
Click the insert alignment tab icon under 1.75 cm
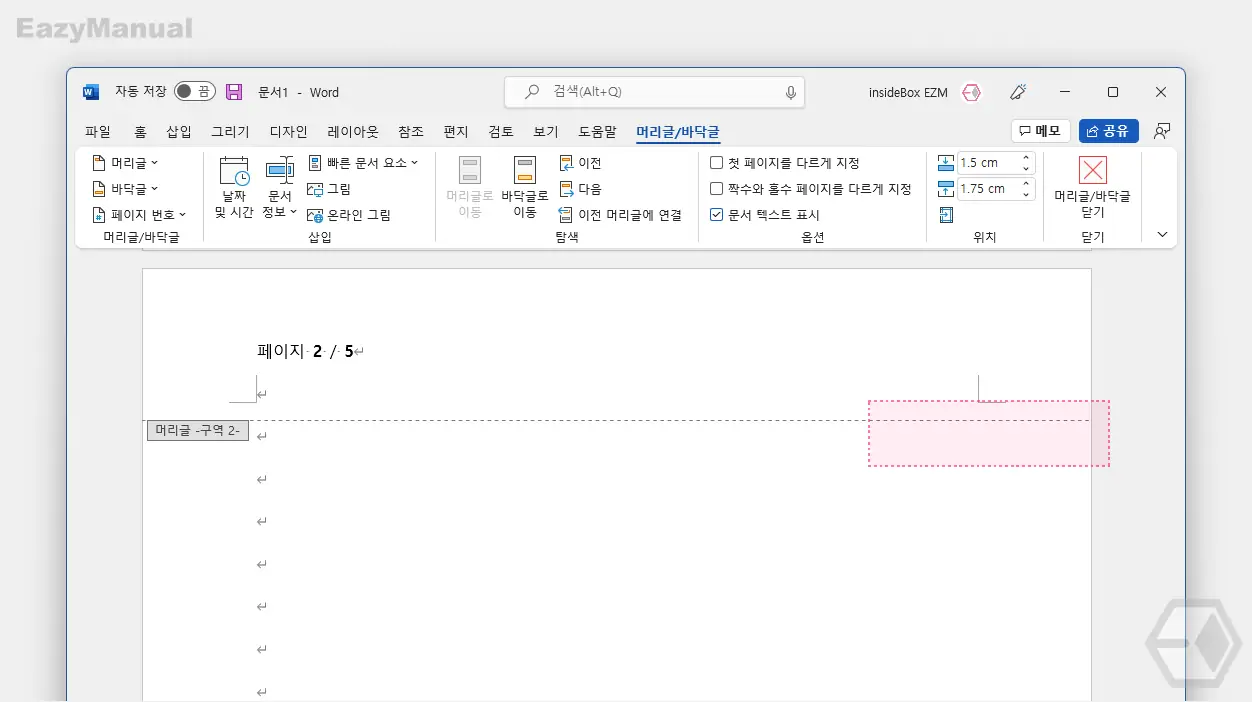(946, 214)
